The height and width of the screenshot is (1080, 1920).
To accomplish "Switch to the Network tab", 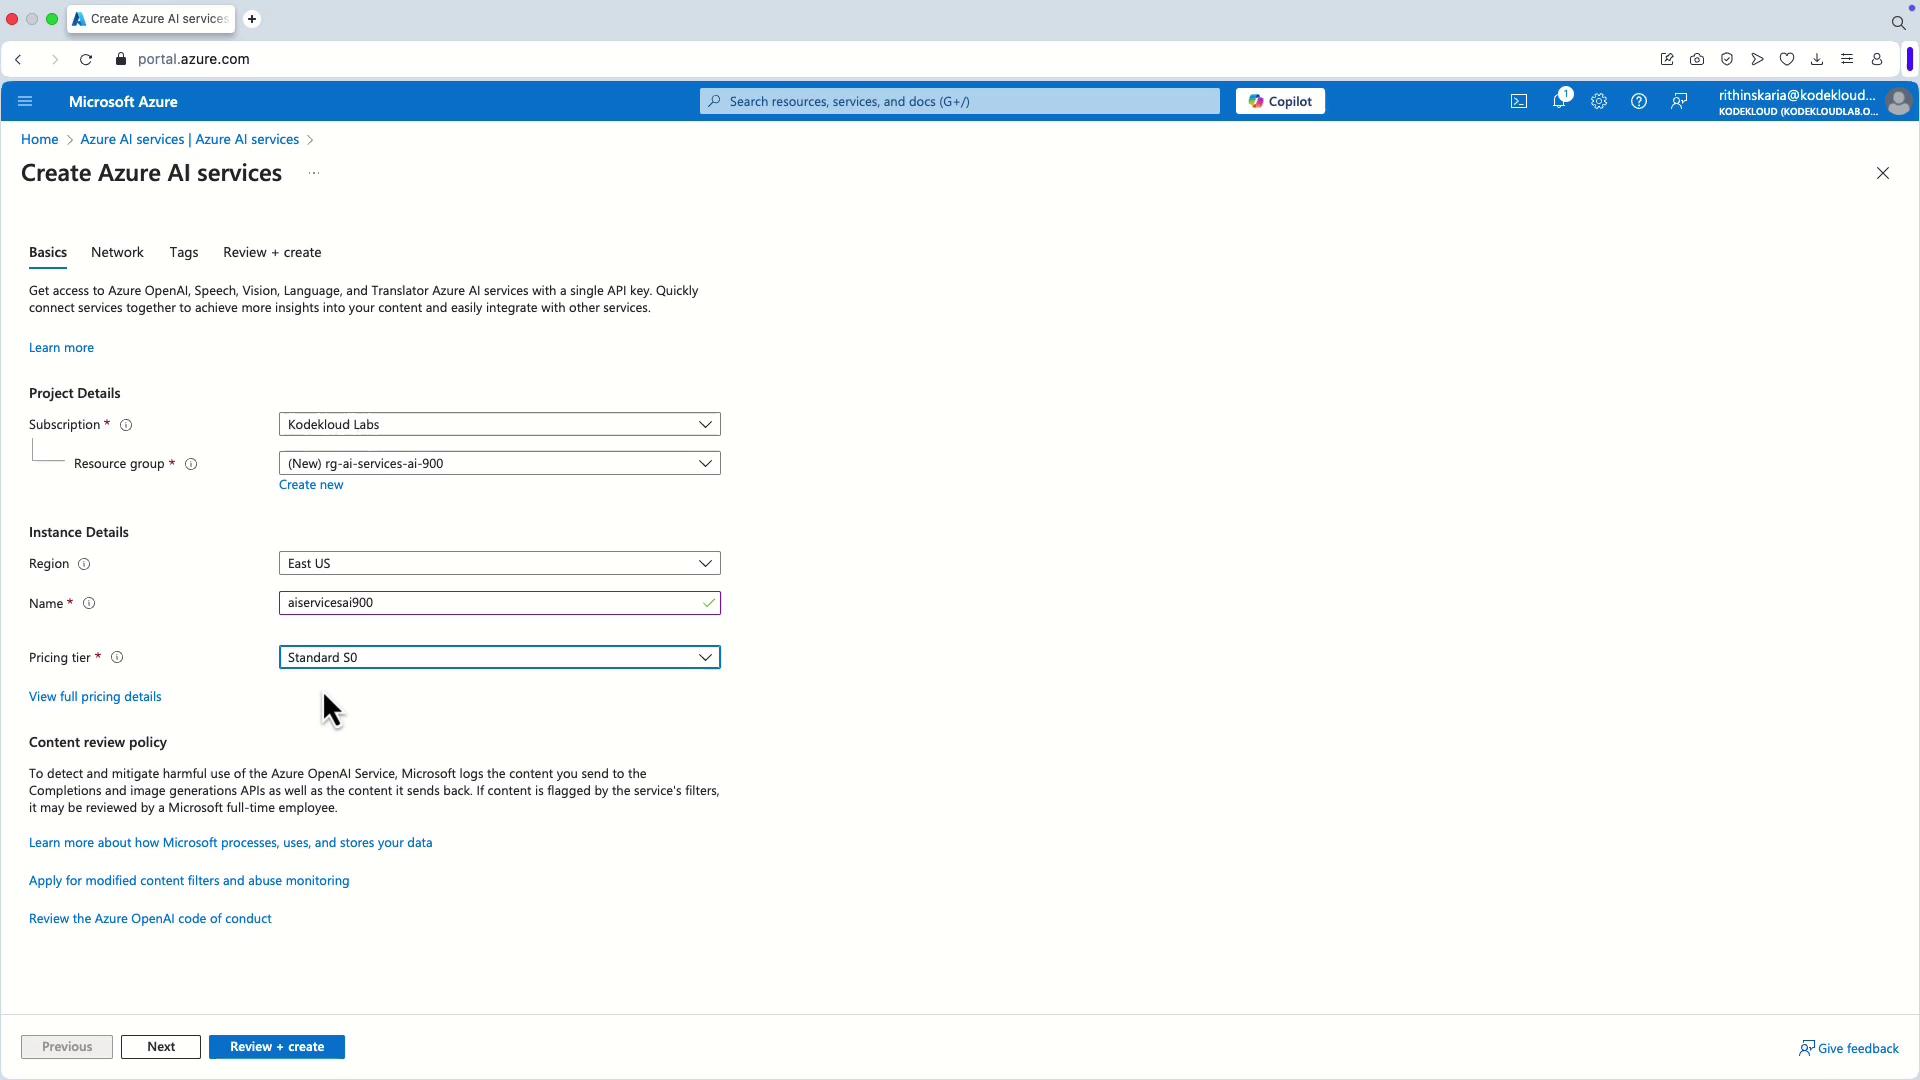I will click(117, 253).
